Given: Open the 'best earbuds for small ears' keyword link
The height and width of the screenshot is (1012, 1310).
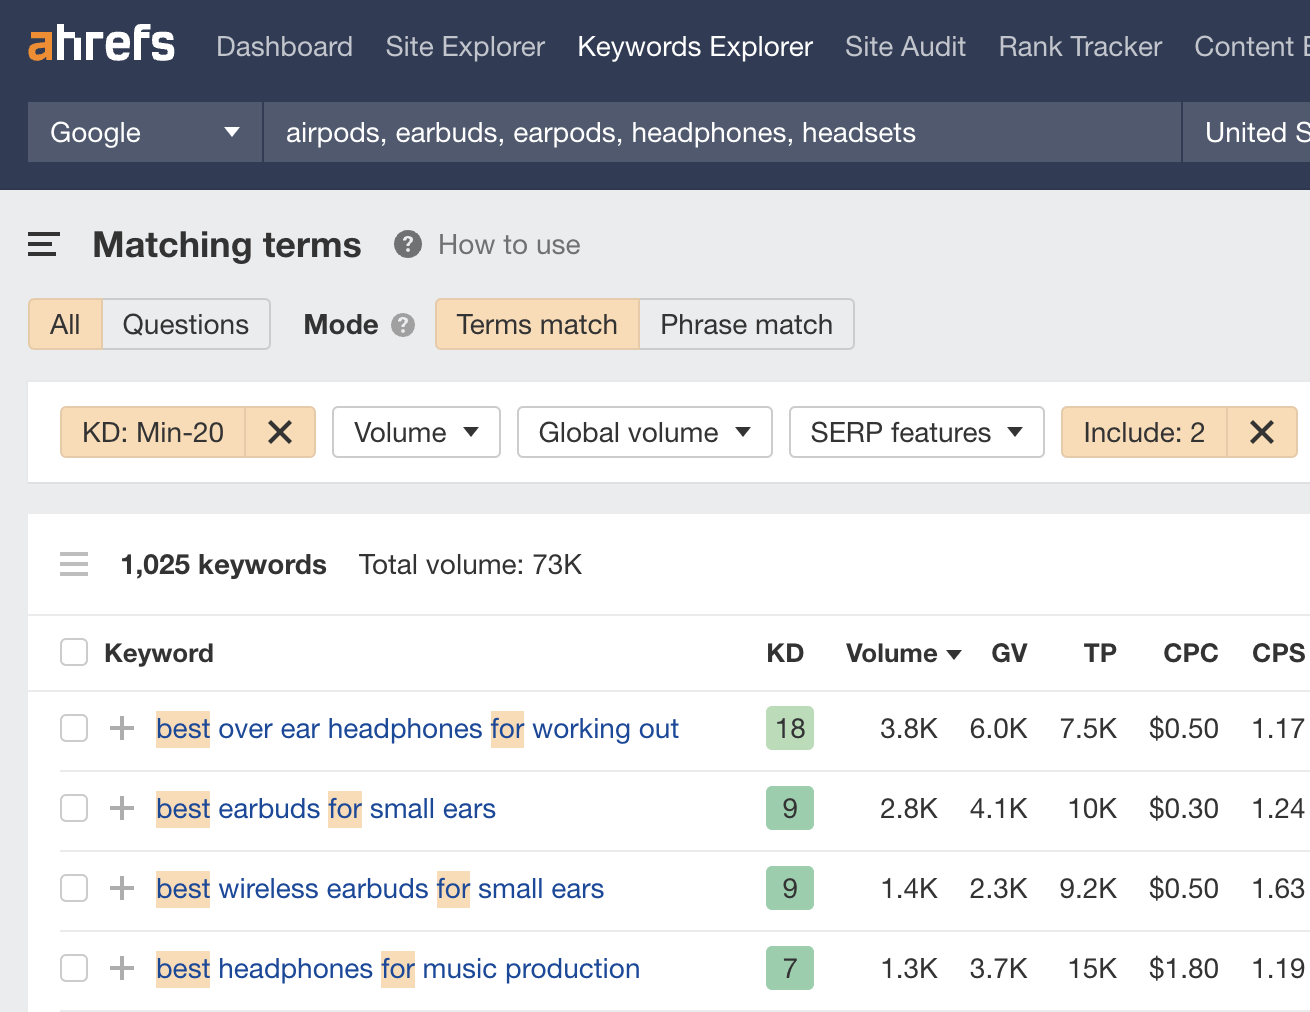Looking at the screenshot, I should pos(325,808).
